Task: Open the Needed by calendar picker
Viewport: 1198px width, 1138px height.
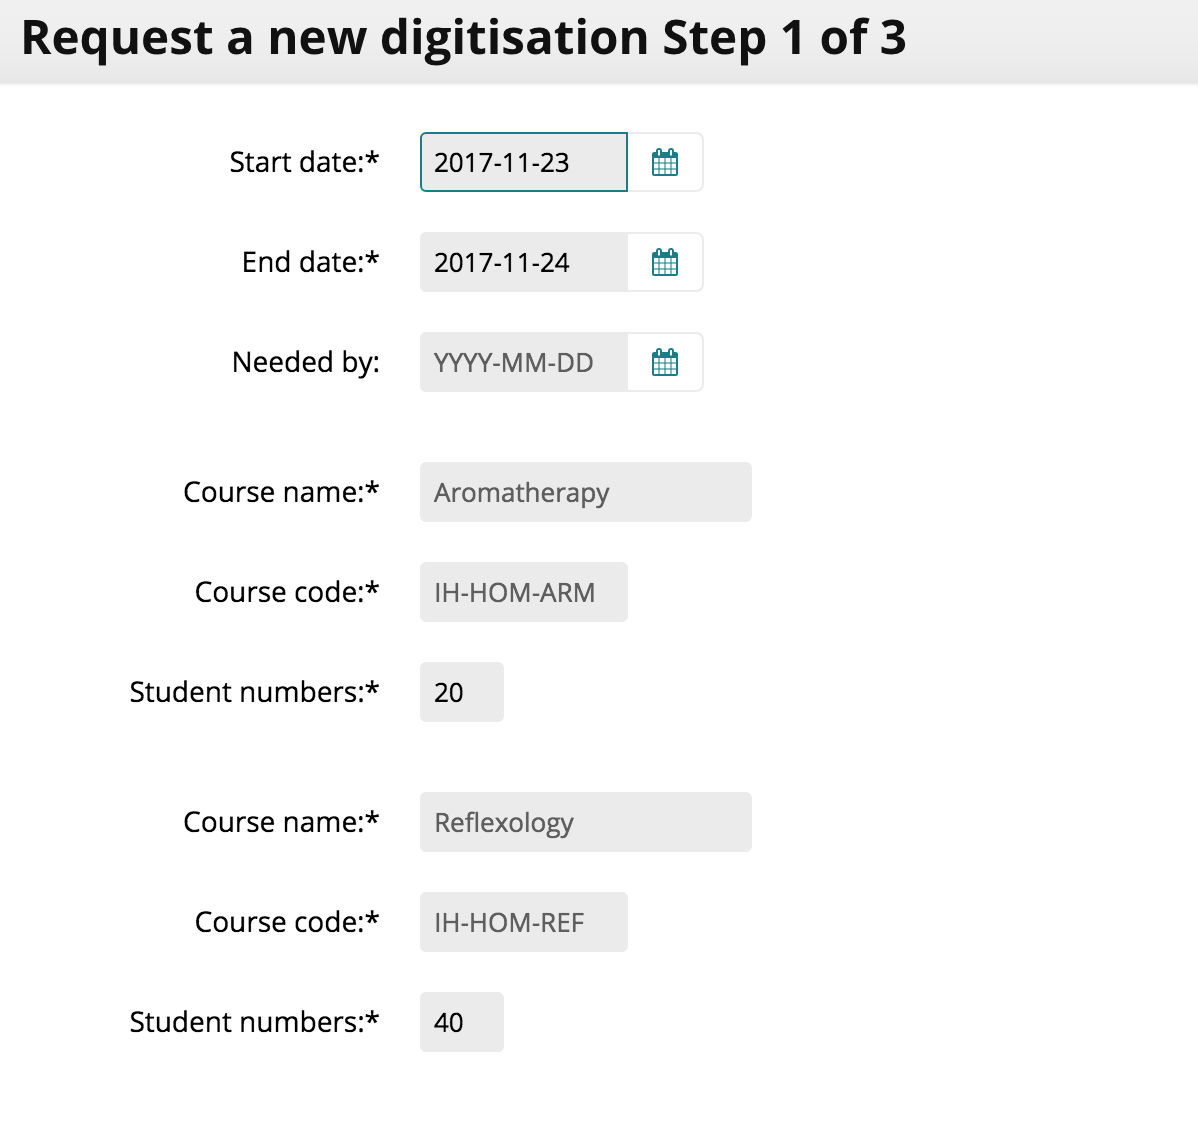Action: (665, 362)
